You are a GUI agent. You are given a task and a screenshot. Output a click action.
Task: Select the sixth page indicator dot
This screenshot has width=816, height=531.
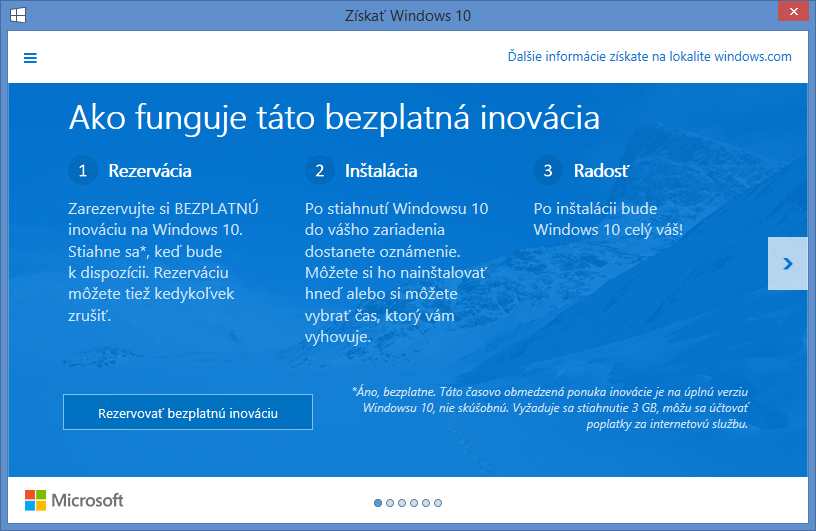click(438, 503)
